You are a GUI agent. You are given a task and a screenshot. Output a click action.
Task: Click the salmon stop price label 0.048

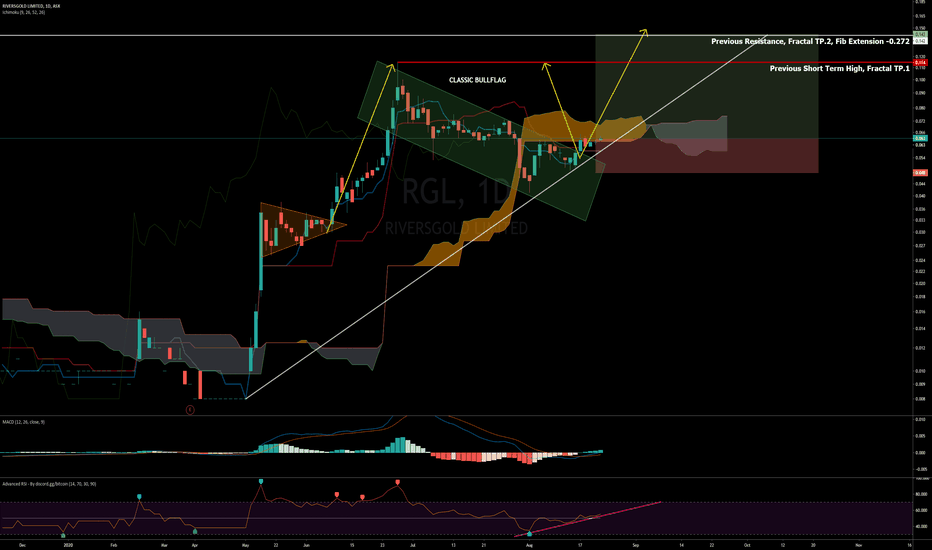(920, 173)
